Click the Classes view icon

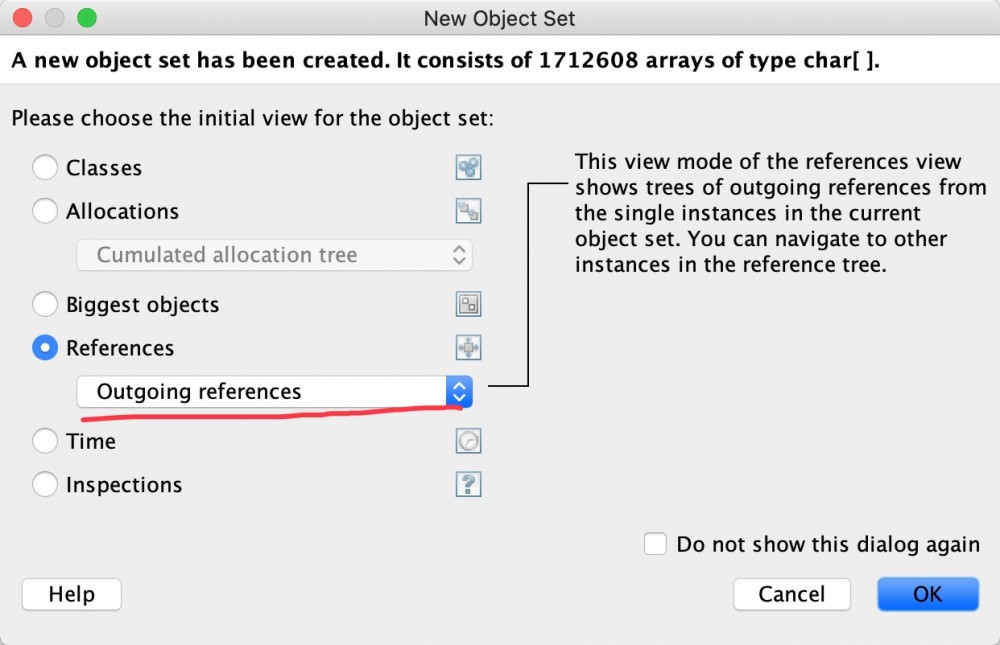pyautogui.click(x=468, y=168)
